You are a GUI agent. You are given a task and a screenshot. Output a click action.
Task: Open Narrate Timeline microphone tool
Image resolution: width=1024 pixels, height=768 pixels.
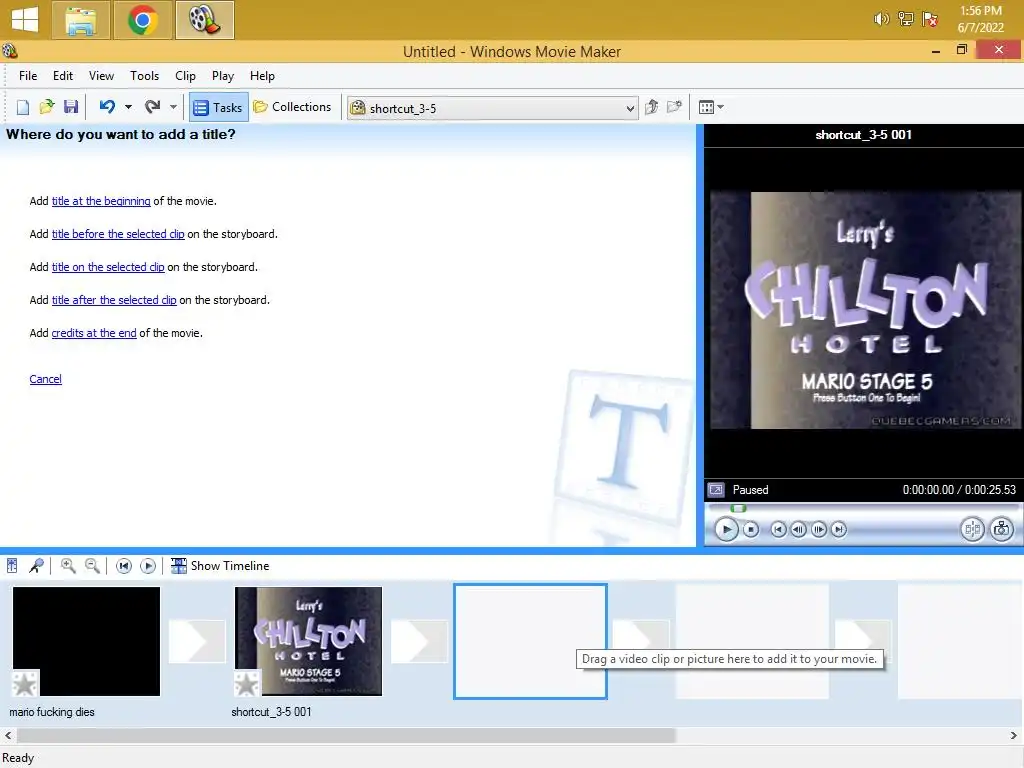pyautogui.click(x=37, y=566)
